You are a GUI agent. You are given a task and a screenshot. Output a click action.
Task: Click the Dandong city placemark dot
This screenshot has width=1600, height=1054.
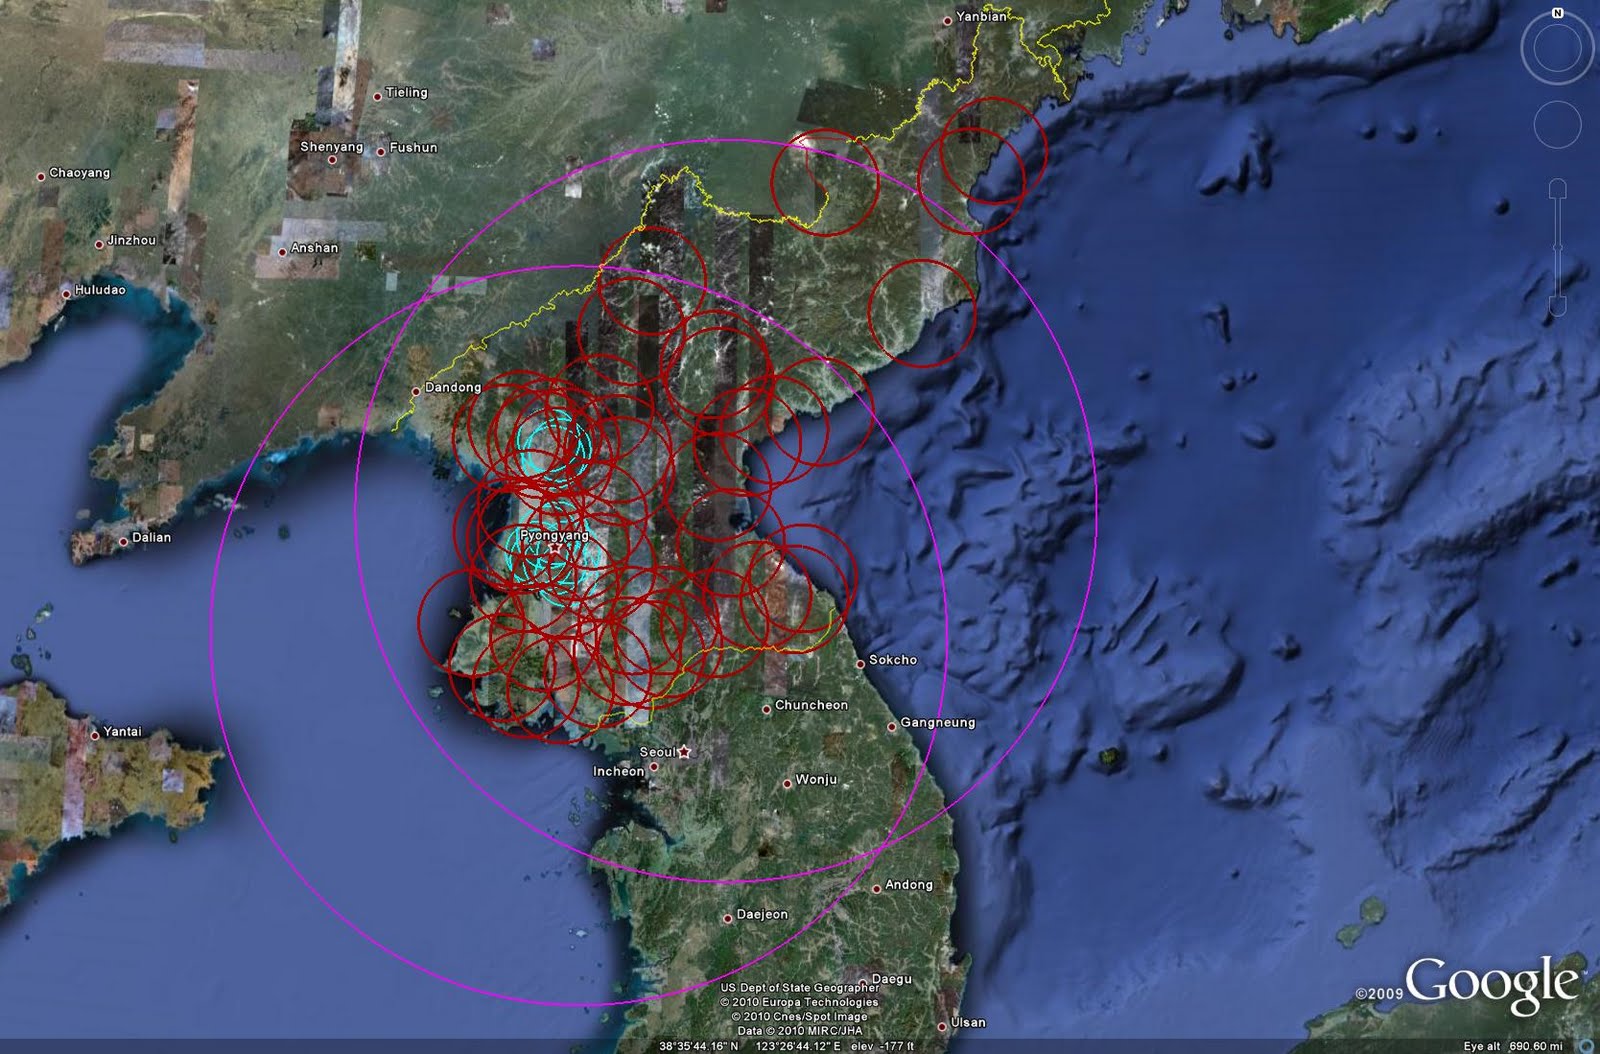[416, 391]
